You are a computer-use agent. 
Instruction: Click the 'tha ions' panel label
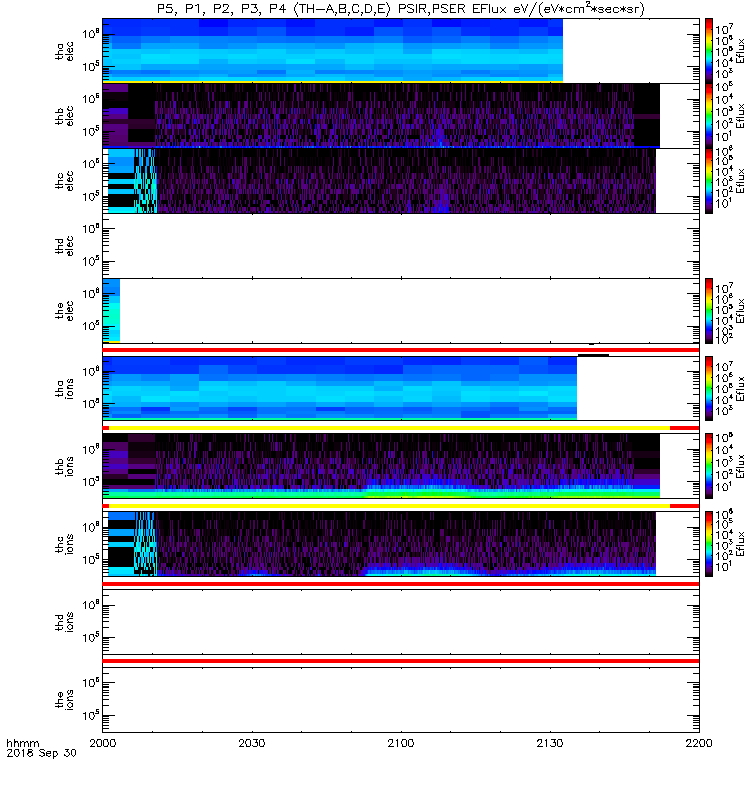pos(65,389)
